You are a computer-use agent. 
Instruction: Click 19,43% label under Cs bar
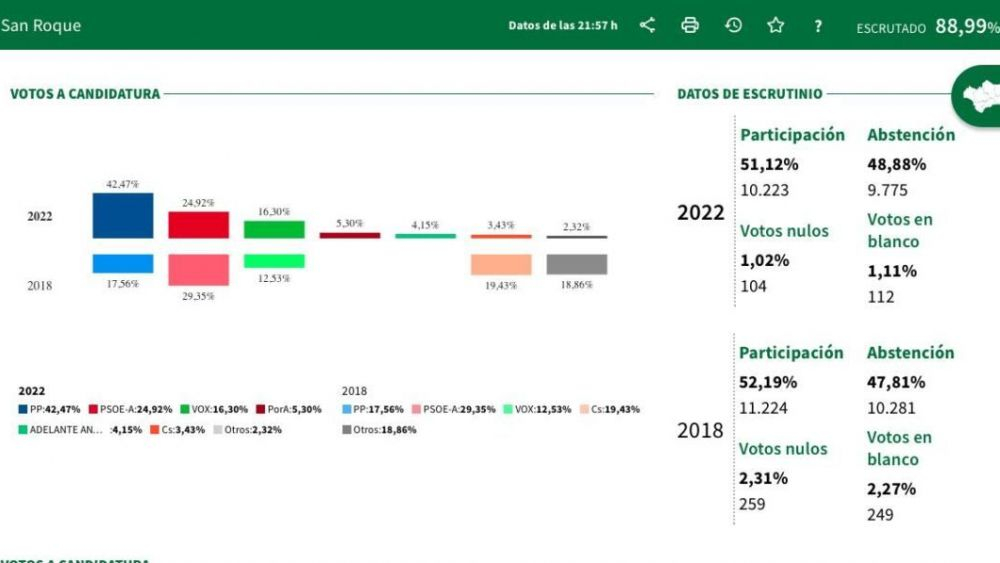[x=501, y=286]
